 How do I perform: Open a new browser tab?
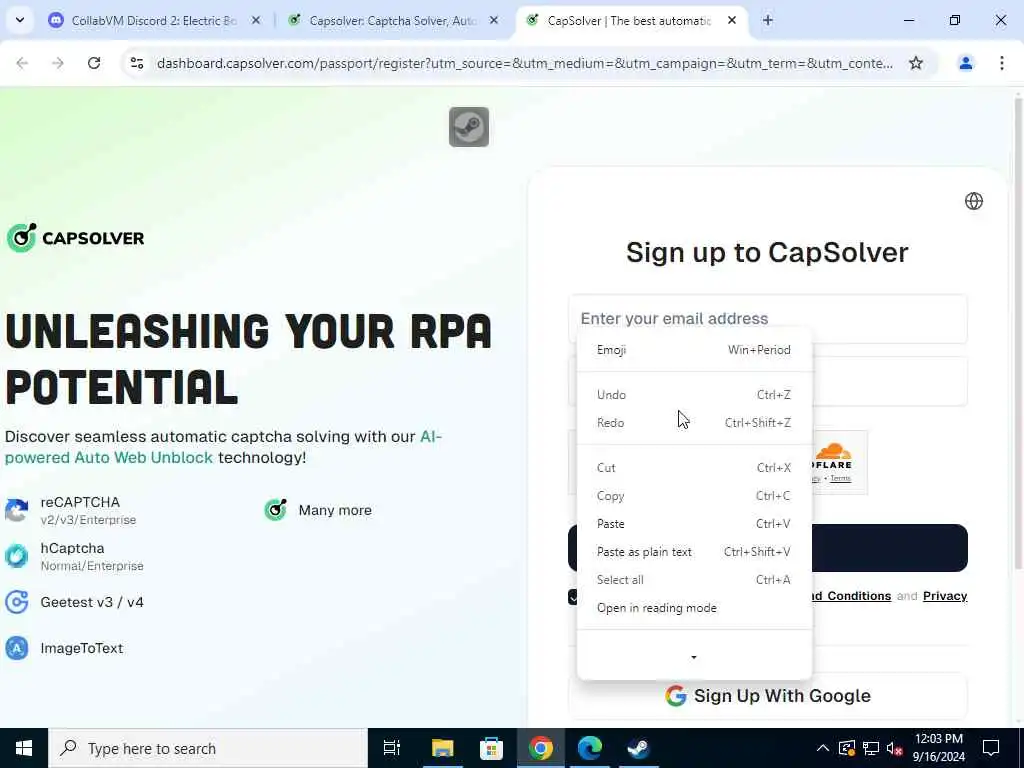[767, 20]
